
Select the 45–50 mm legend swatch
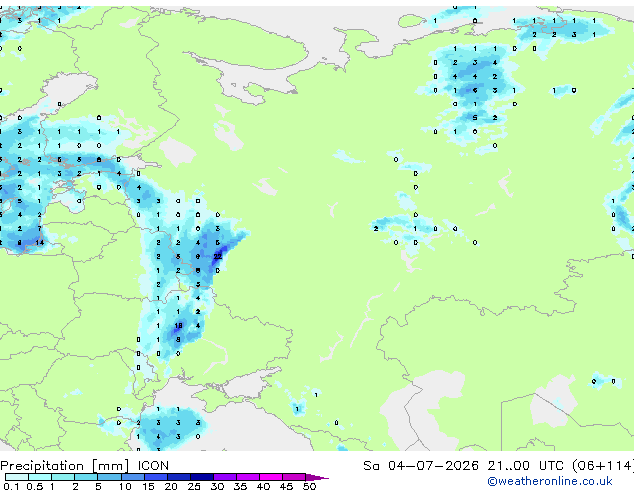[x=294, y=477]
